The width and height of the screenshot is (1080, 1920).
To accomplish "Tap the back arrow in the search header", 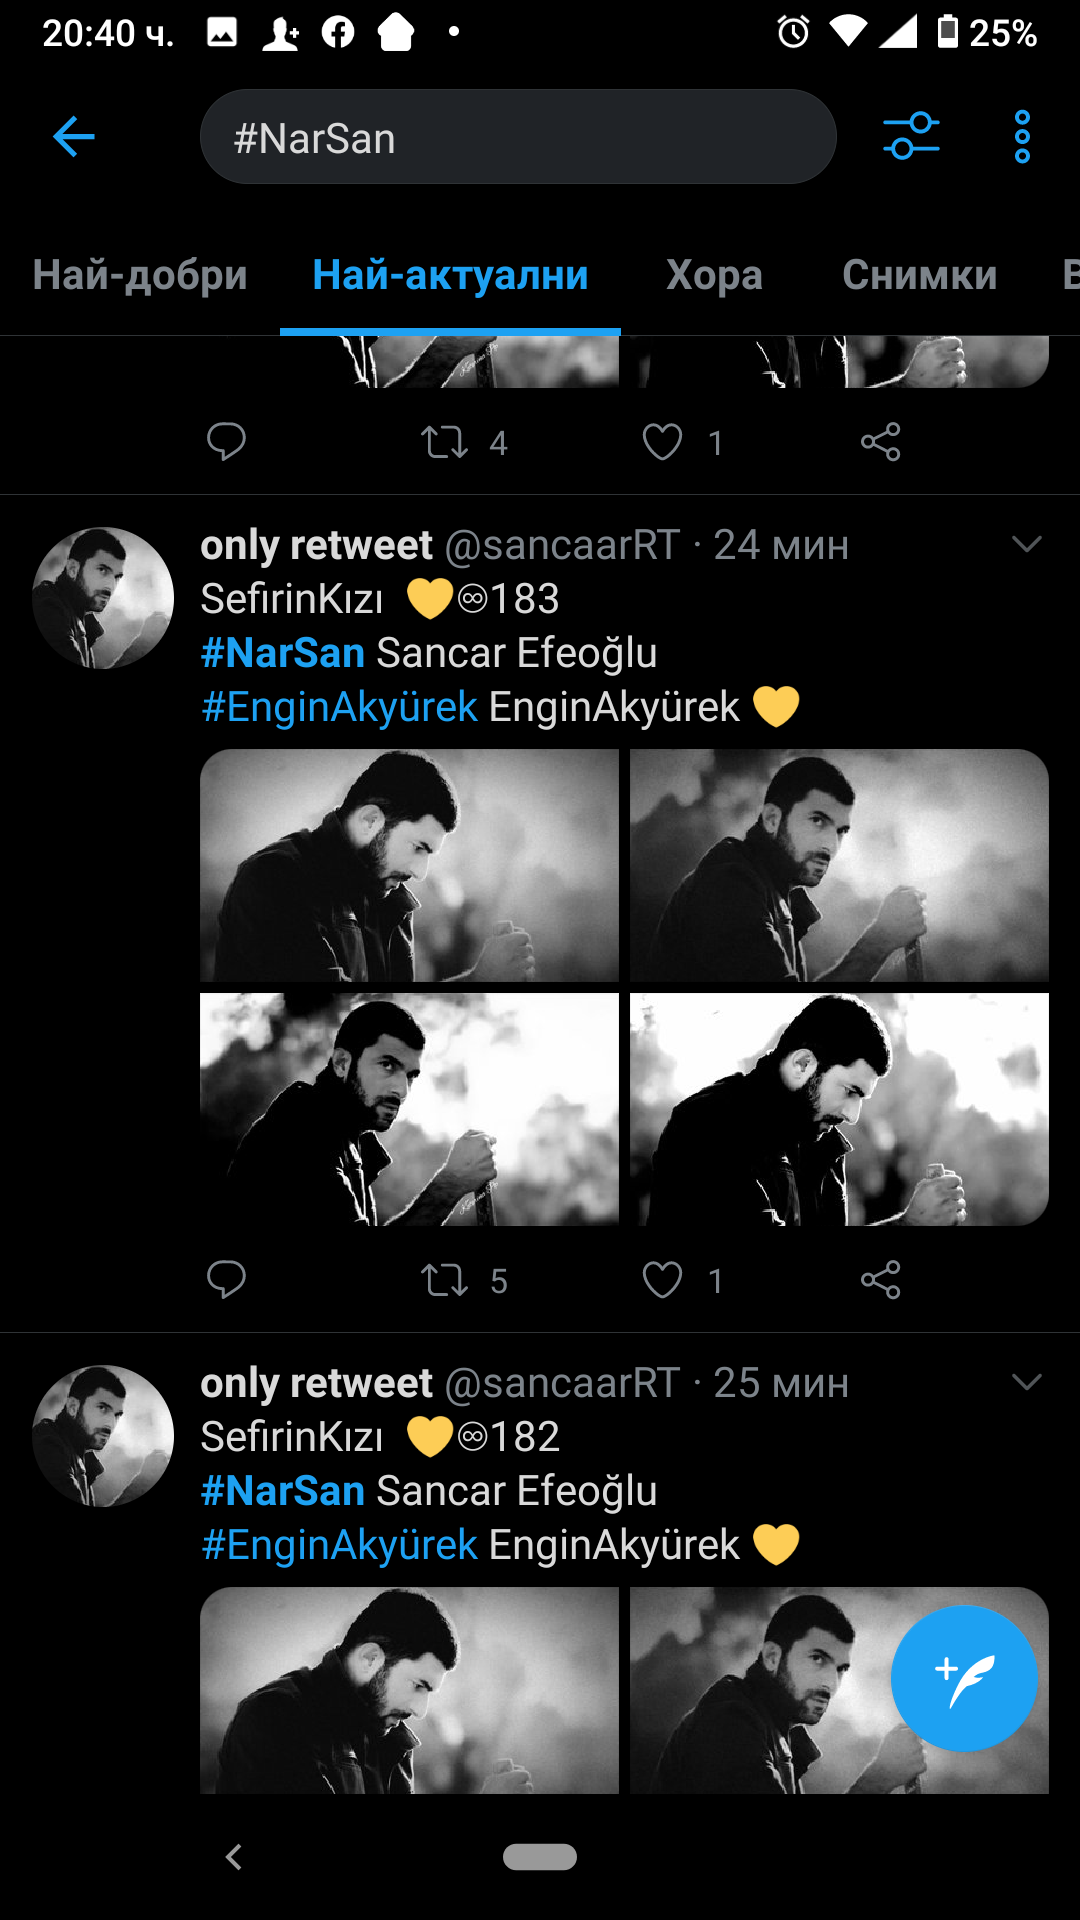I will tap(74, 137).
